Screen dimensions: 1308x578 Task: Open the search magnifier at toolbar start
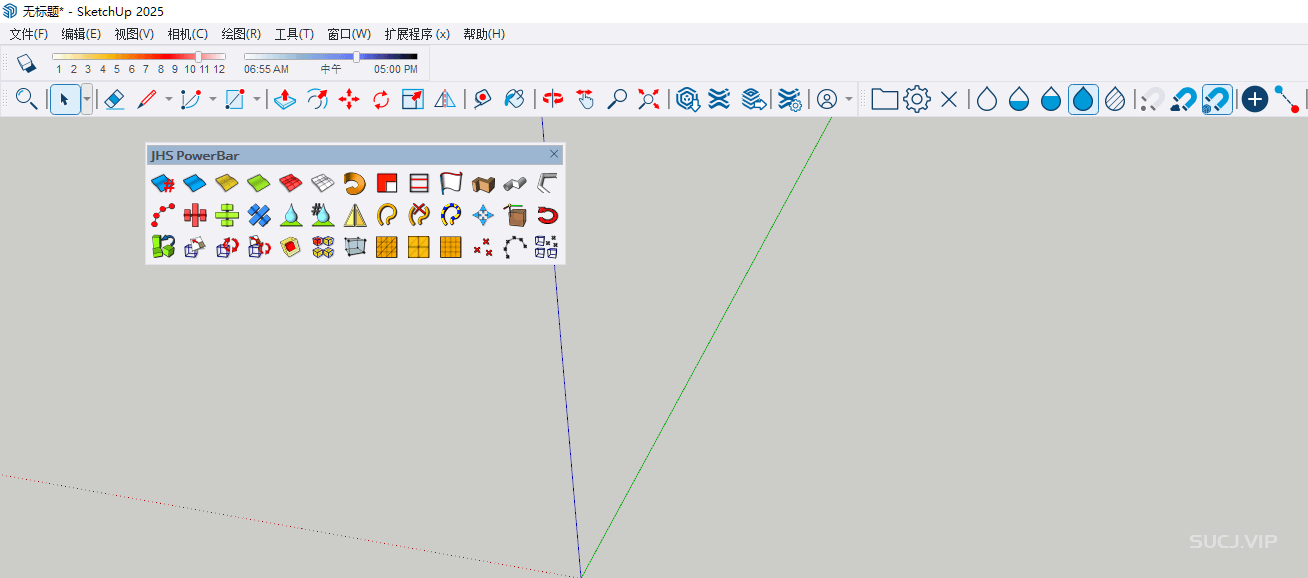click(27, 99)
